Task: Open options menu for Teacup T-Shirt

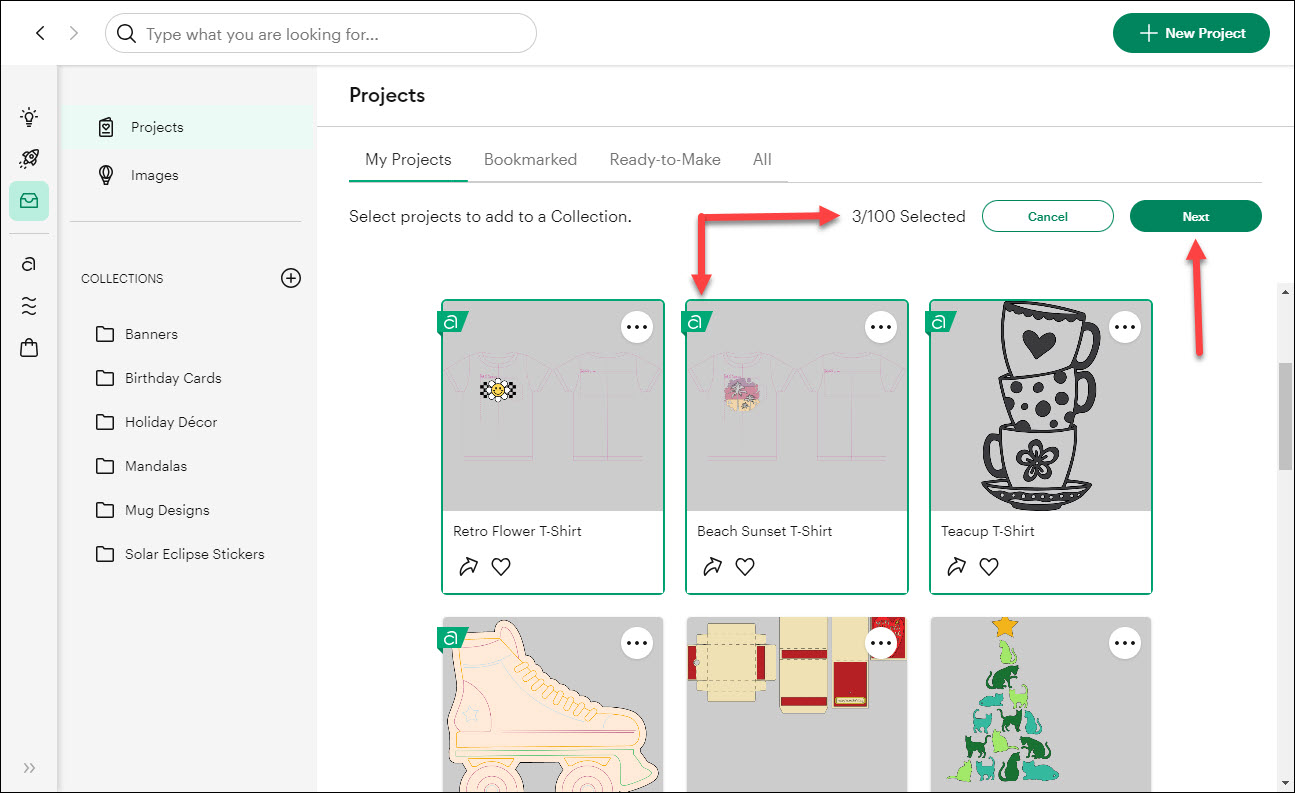Action: click(1125, 327)
